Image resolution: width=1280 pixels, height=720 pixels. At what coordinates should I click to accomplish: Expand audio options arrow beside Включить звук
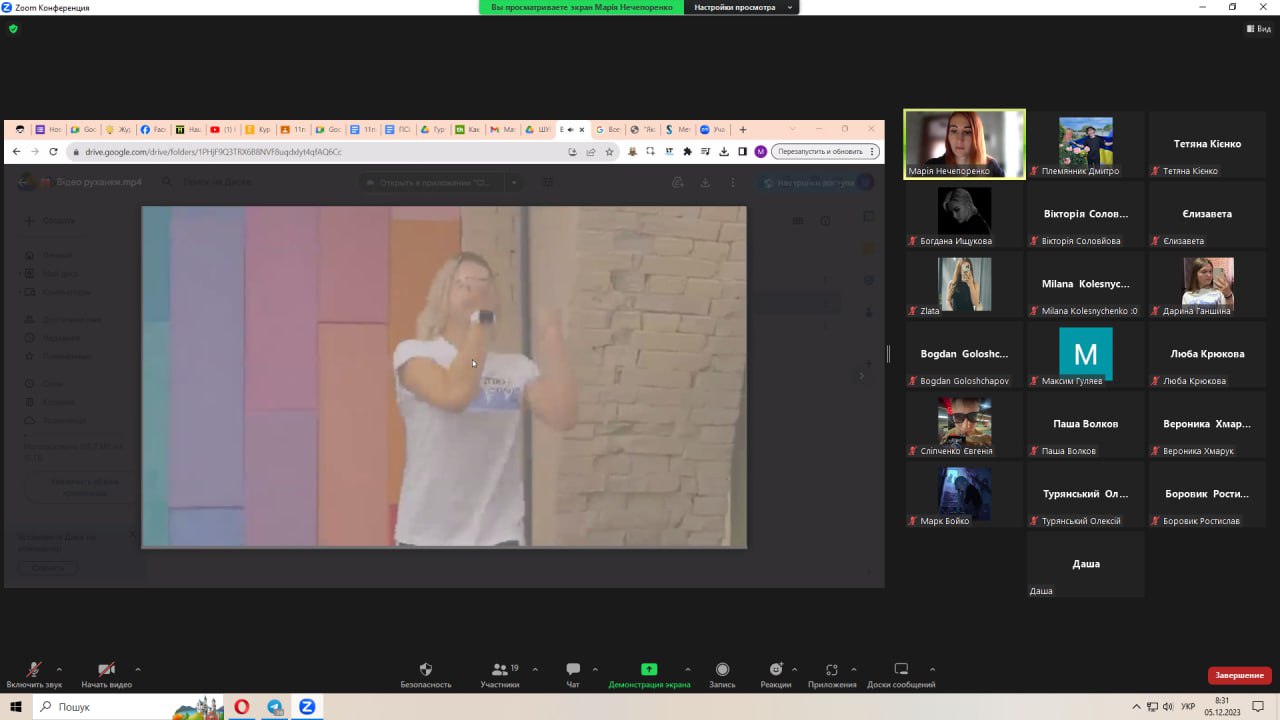click(59, 669)
